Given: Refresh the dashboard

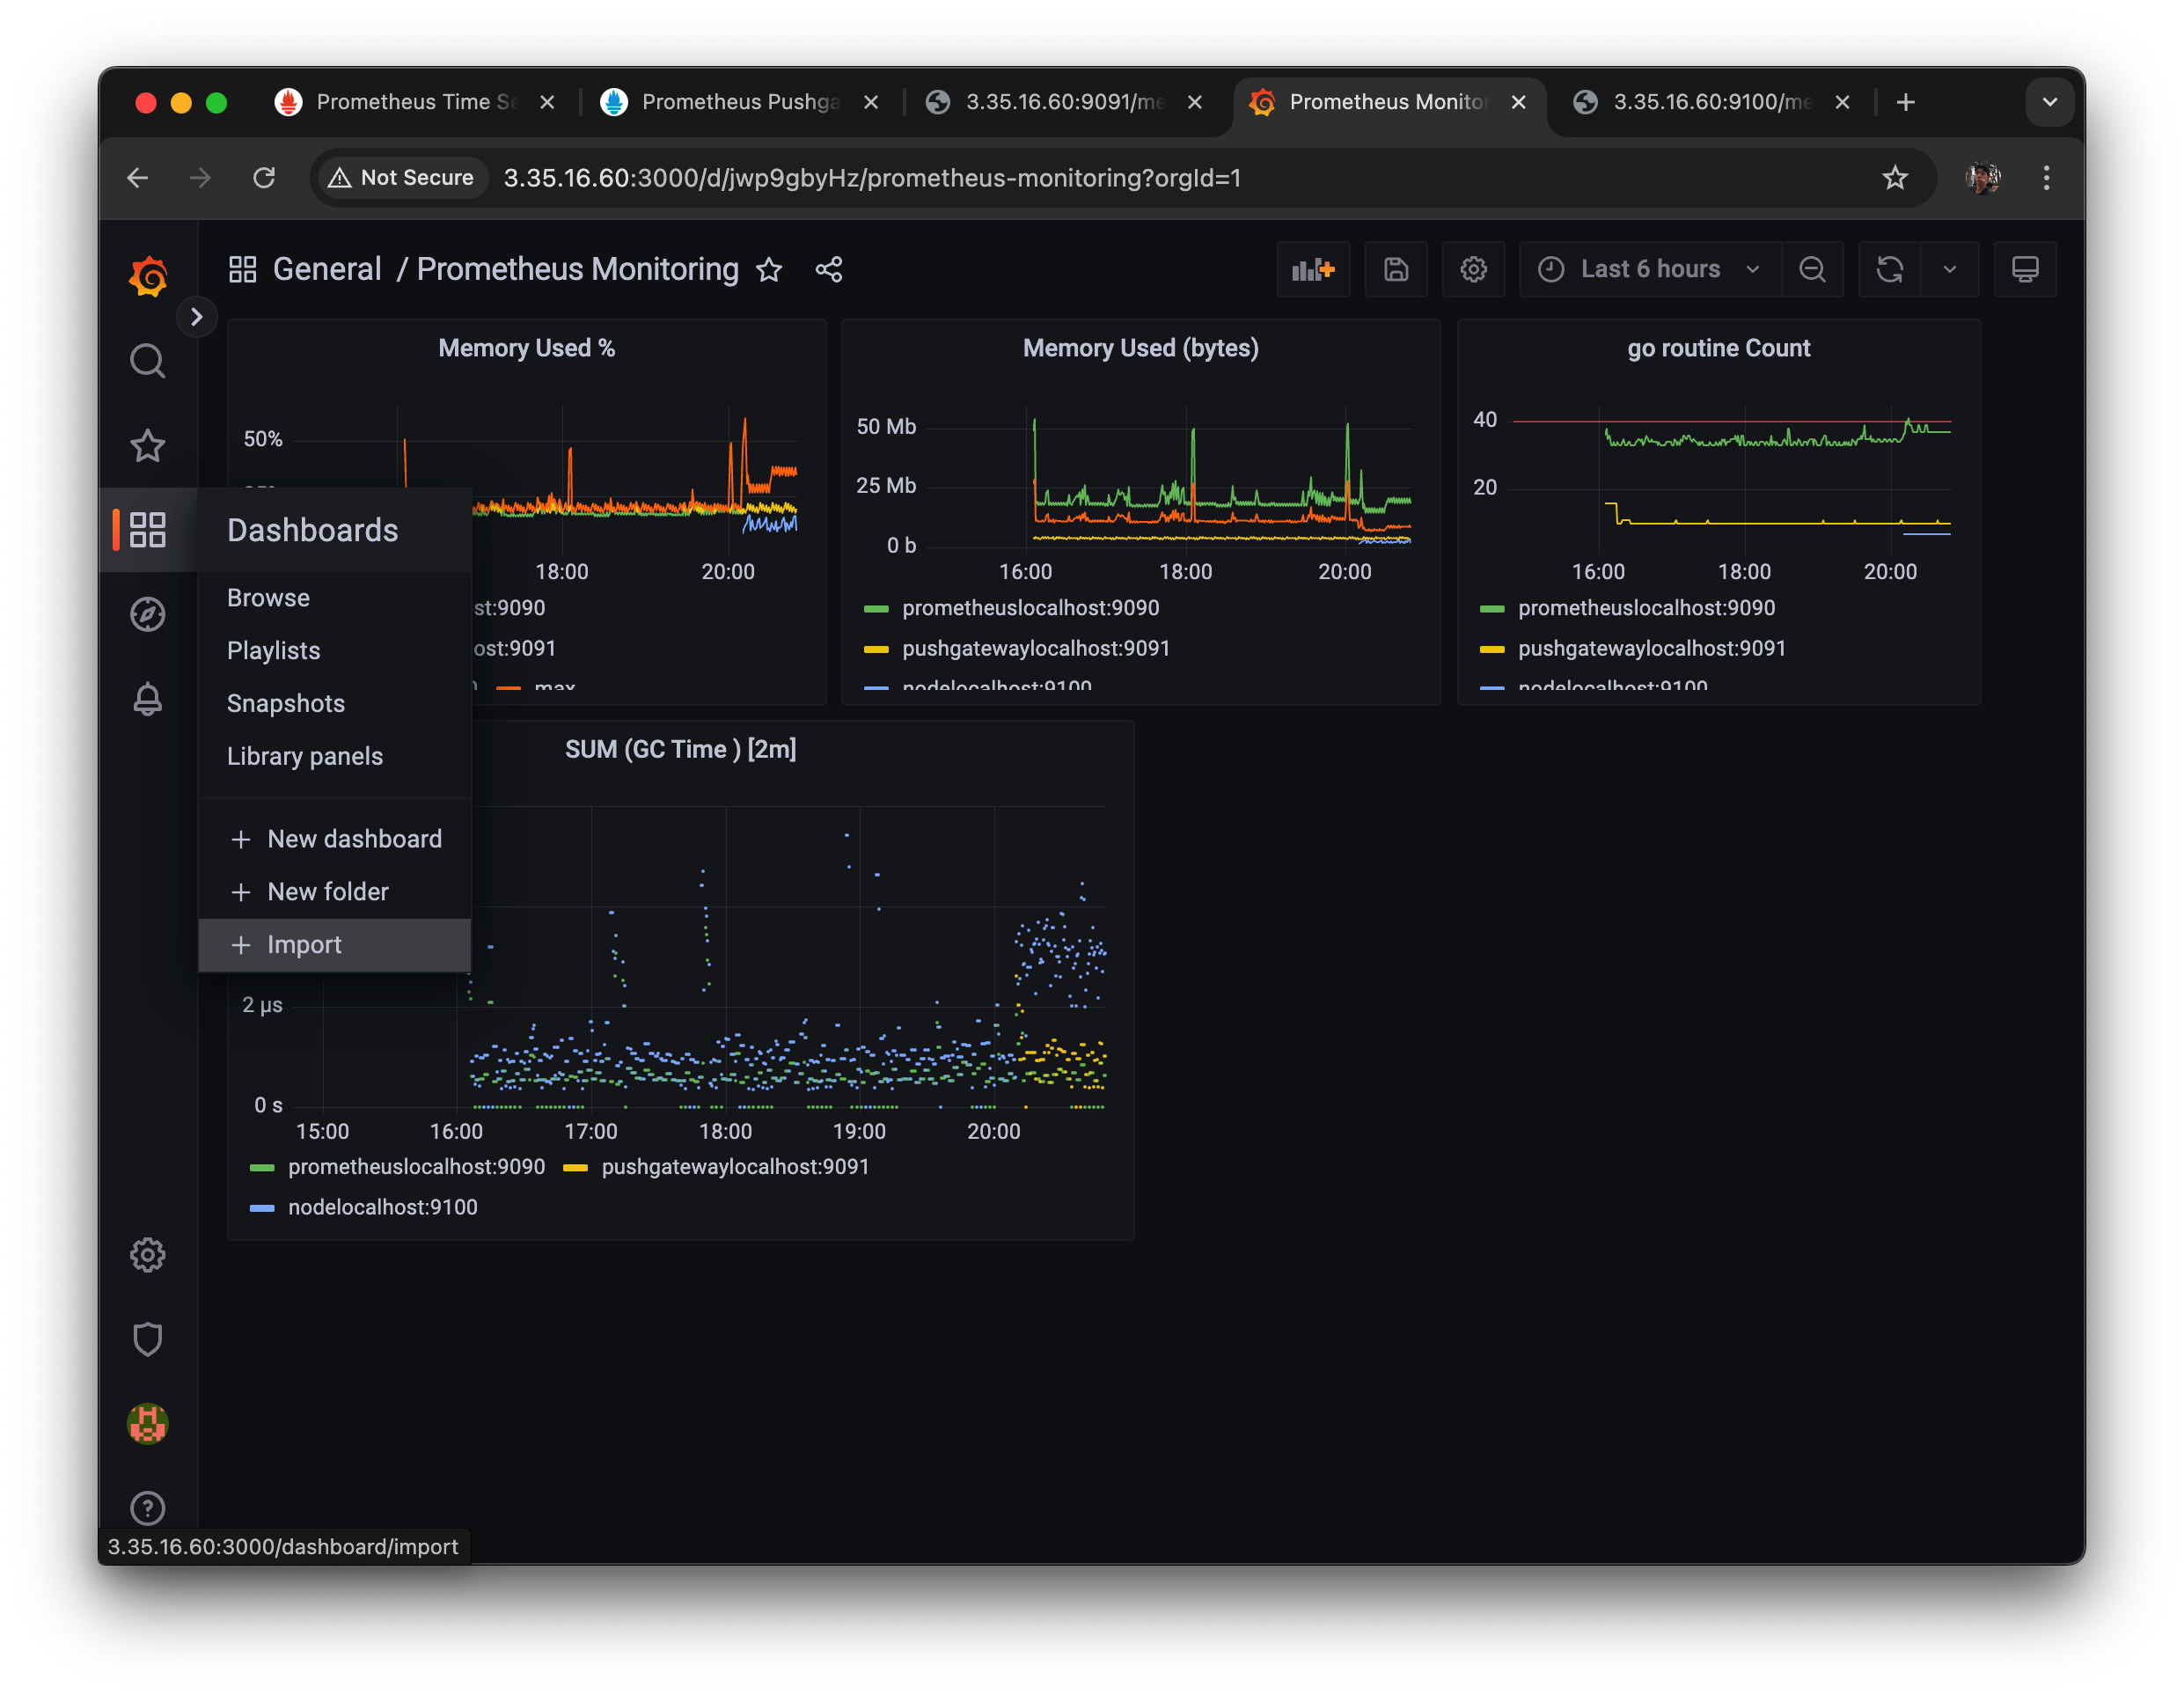Looking at the screenshot, I should 1889,269.
